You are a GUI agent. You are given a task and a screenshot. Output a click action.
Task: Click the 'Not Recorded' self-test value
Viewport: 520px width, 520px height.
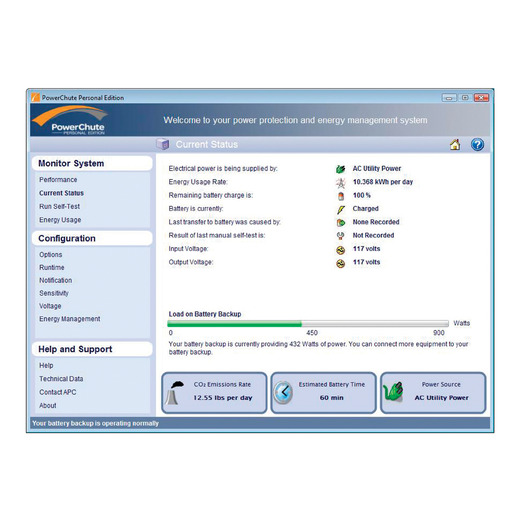373,235
